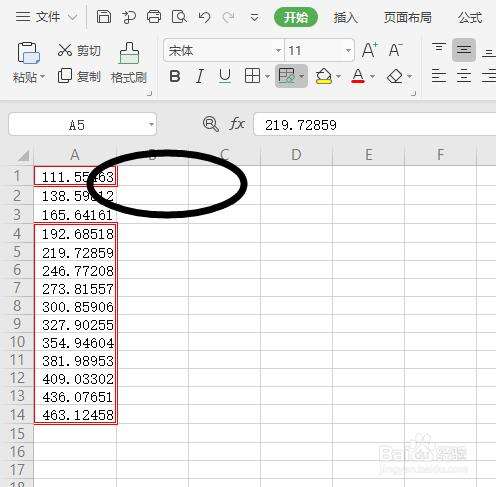The height and width of the screenshot is (487, 496).
Task: Click the Print icon
Action: pyautogui.click(x=154, y=17)
